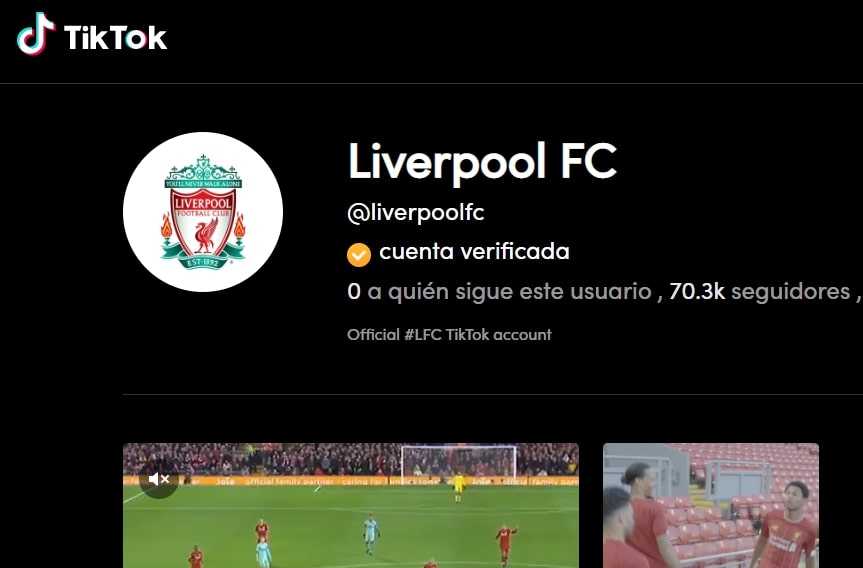Click the @liverpoolfc username handle
The height and width of the screenshot is (568, 863).
pos(416,213)
